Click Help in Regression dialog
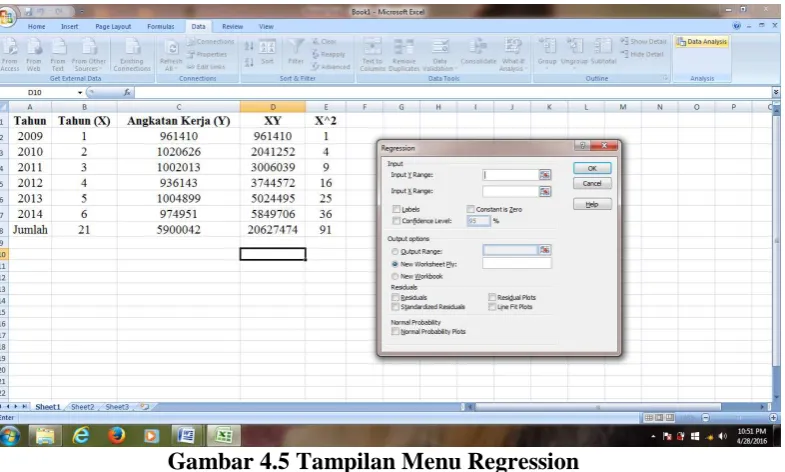The width and height of the screenshot is (785, 472). pyautogui.click(x=592, y=204)
